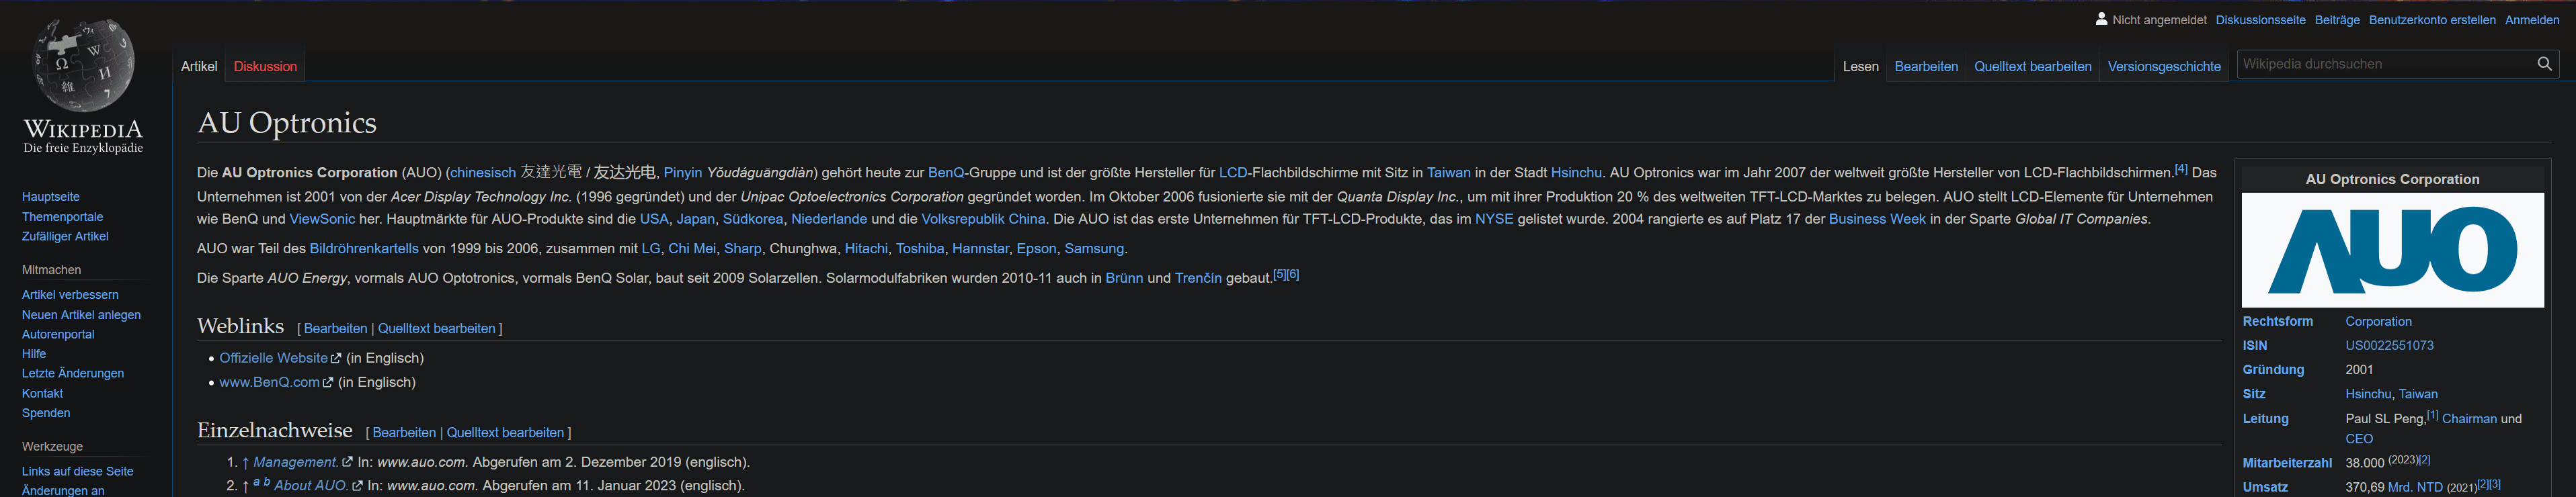This screenshot has width=2576, height=497.
Task: Open the Samsung link
Action: click(x=1094, y=249)
